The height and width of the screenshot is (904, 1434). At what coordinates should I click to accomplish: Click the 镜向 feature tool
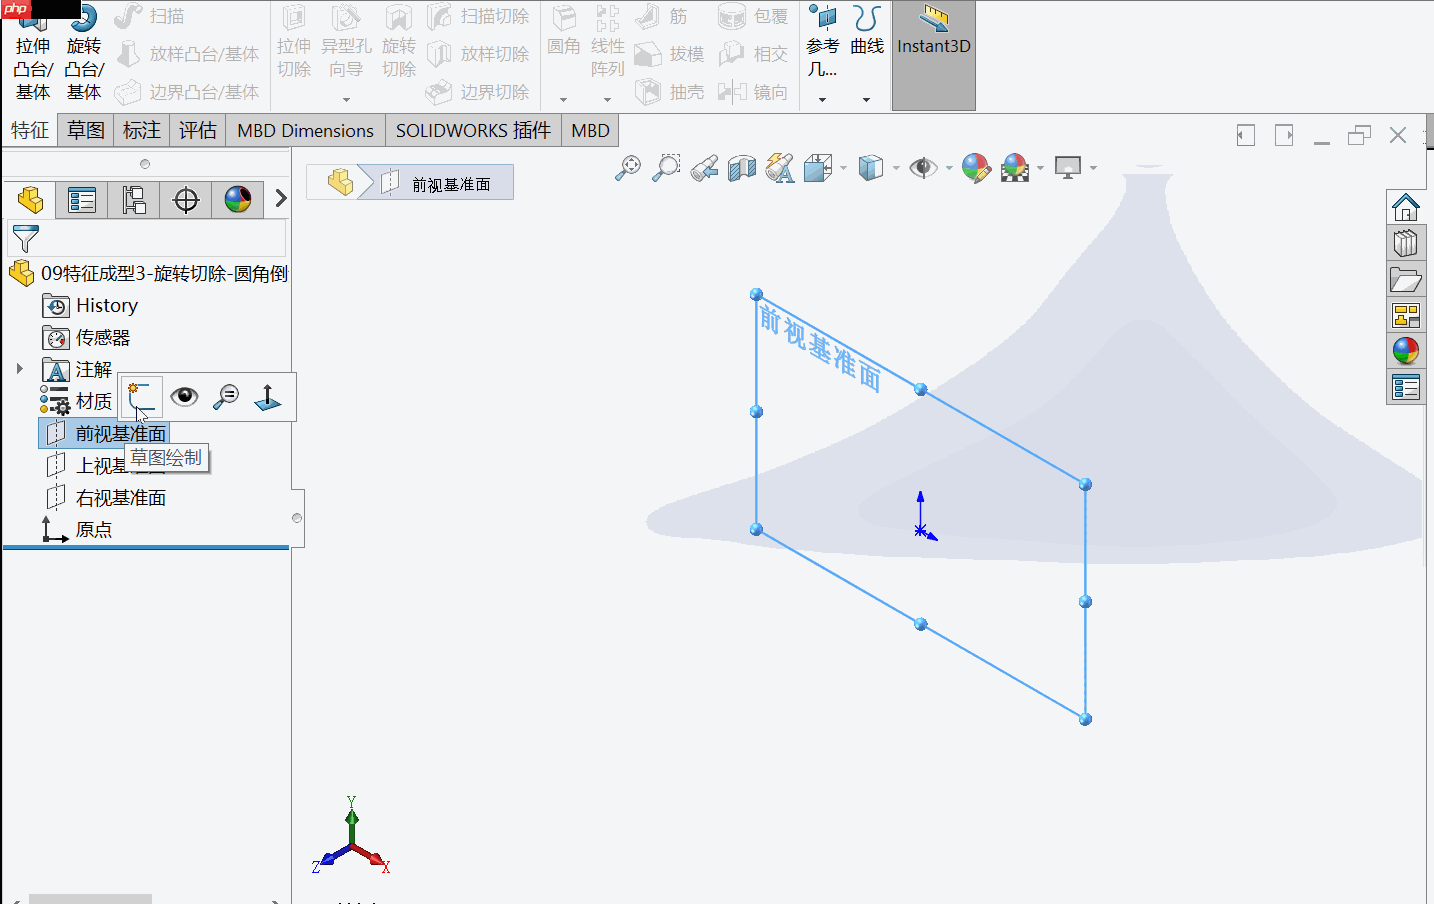coord(755,91)
